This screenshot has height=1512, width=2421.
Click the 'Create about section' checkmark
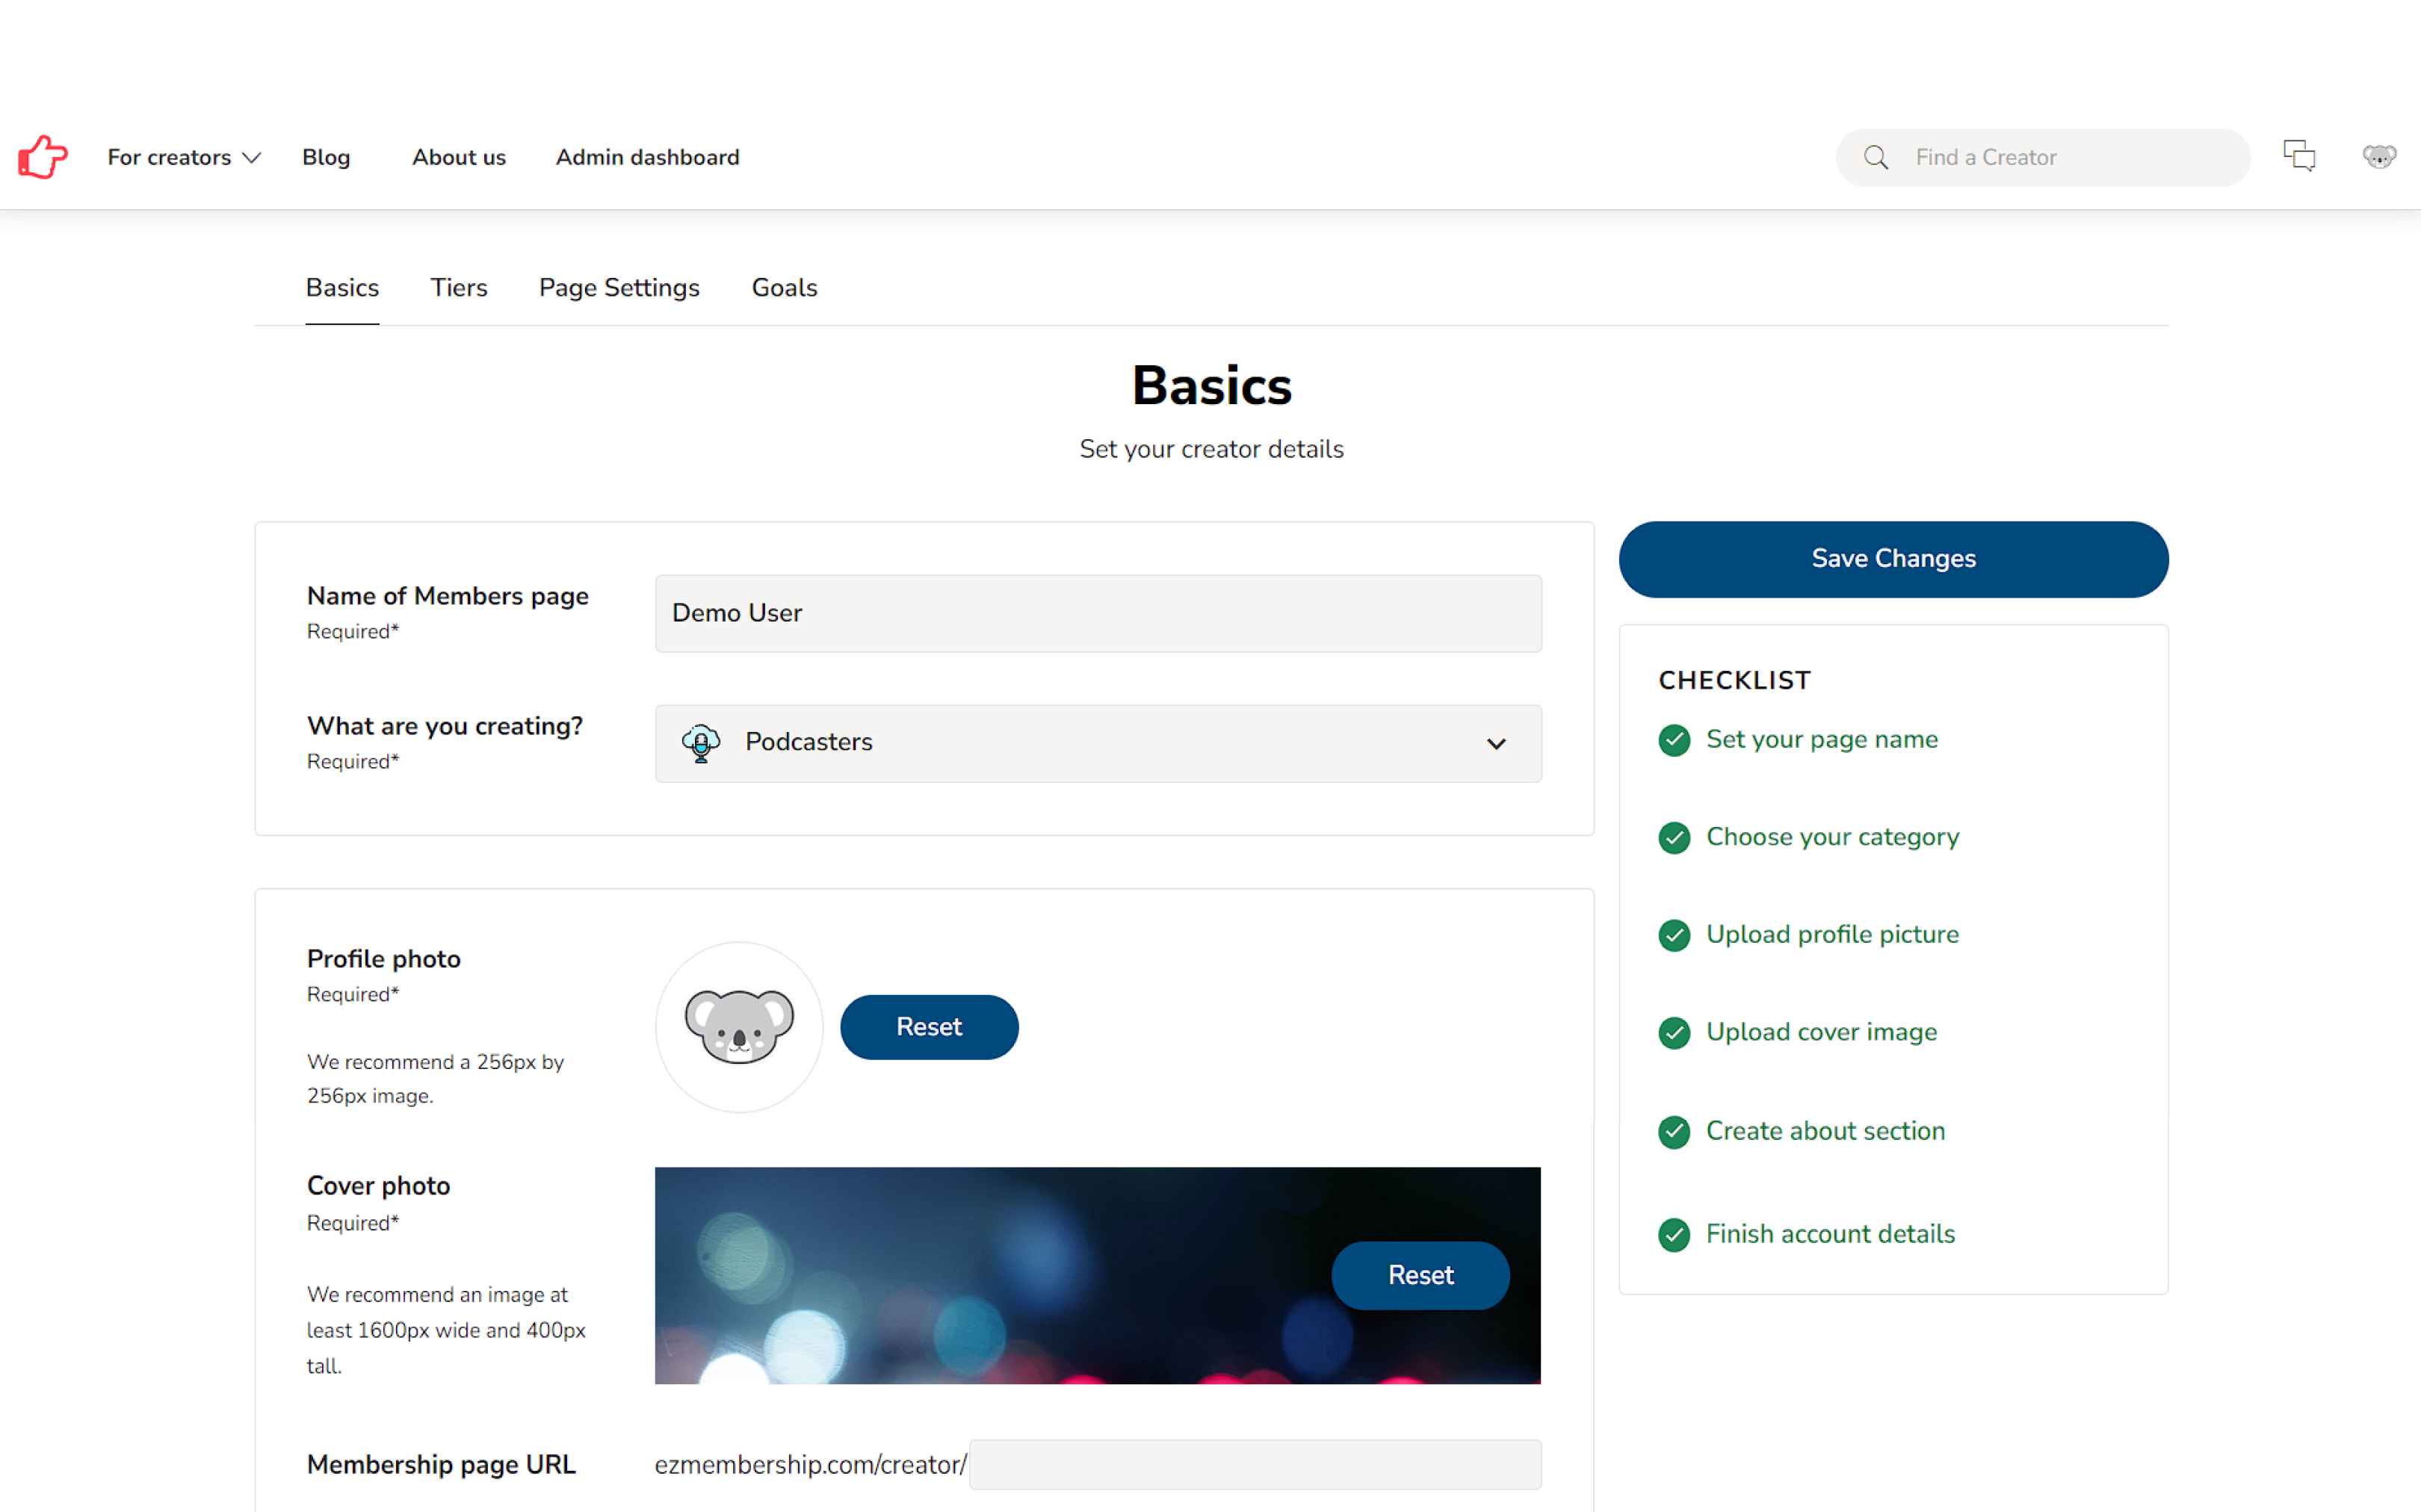click(1674, 1131)
